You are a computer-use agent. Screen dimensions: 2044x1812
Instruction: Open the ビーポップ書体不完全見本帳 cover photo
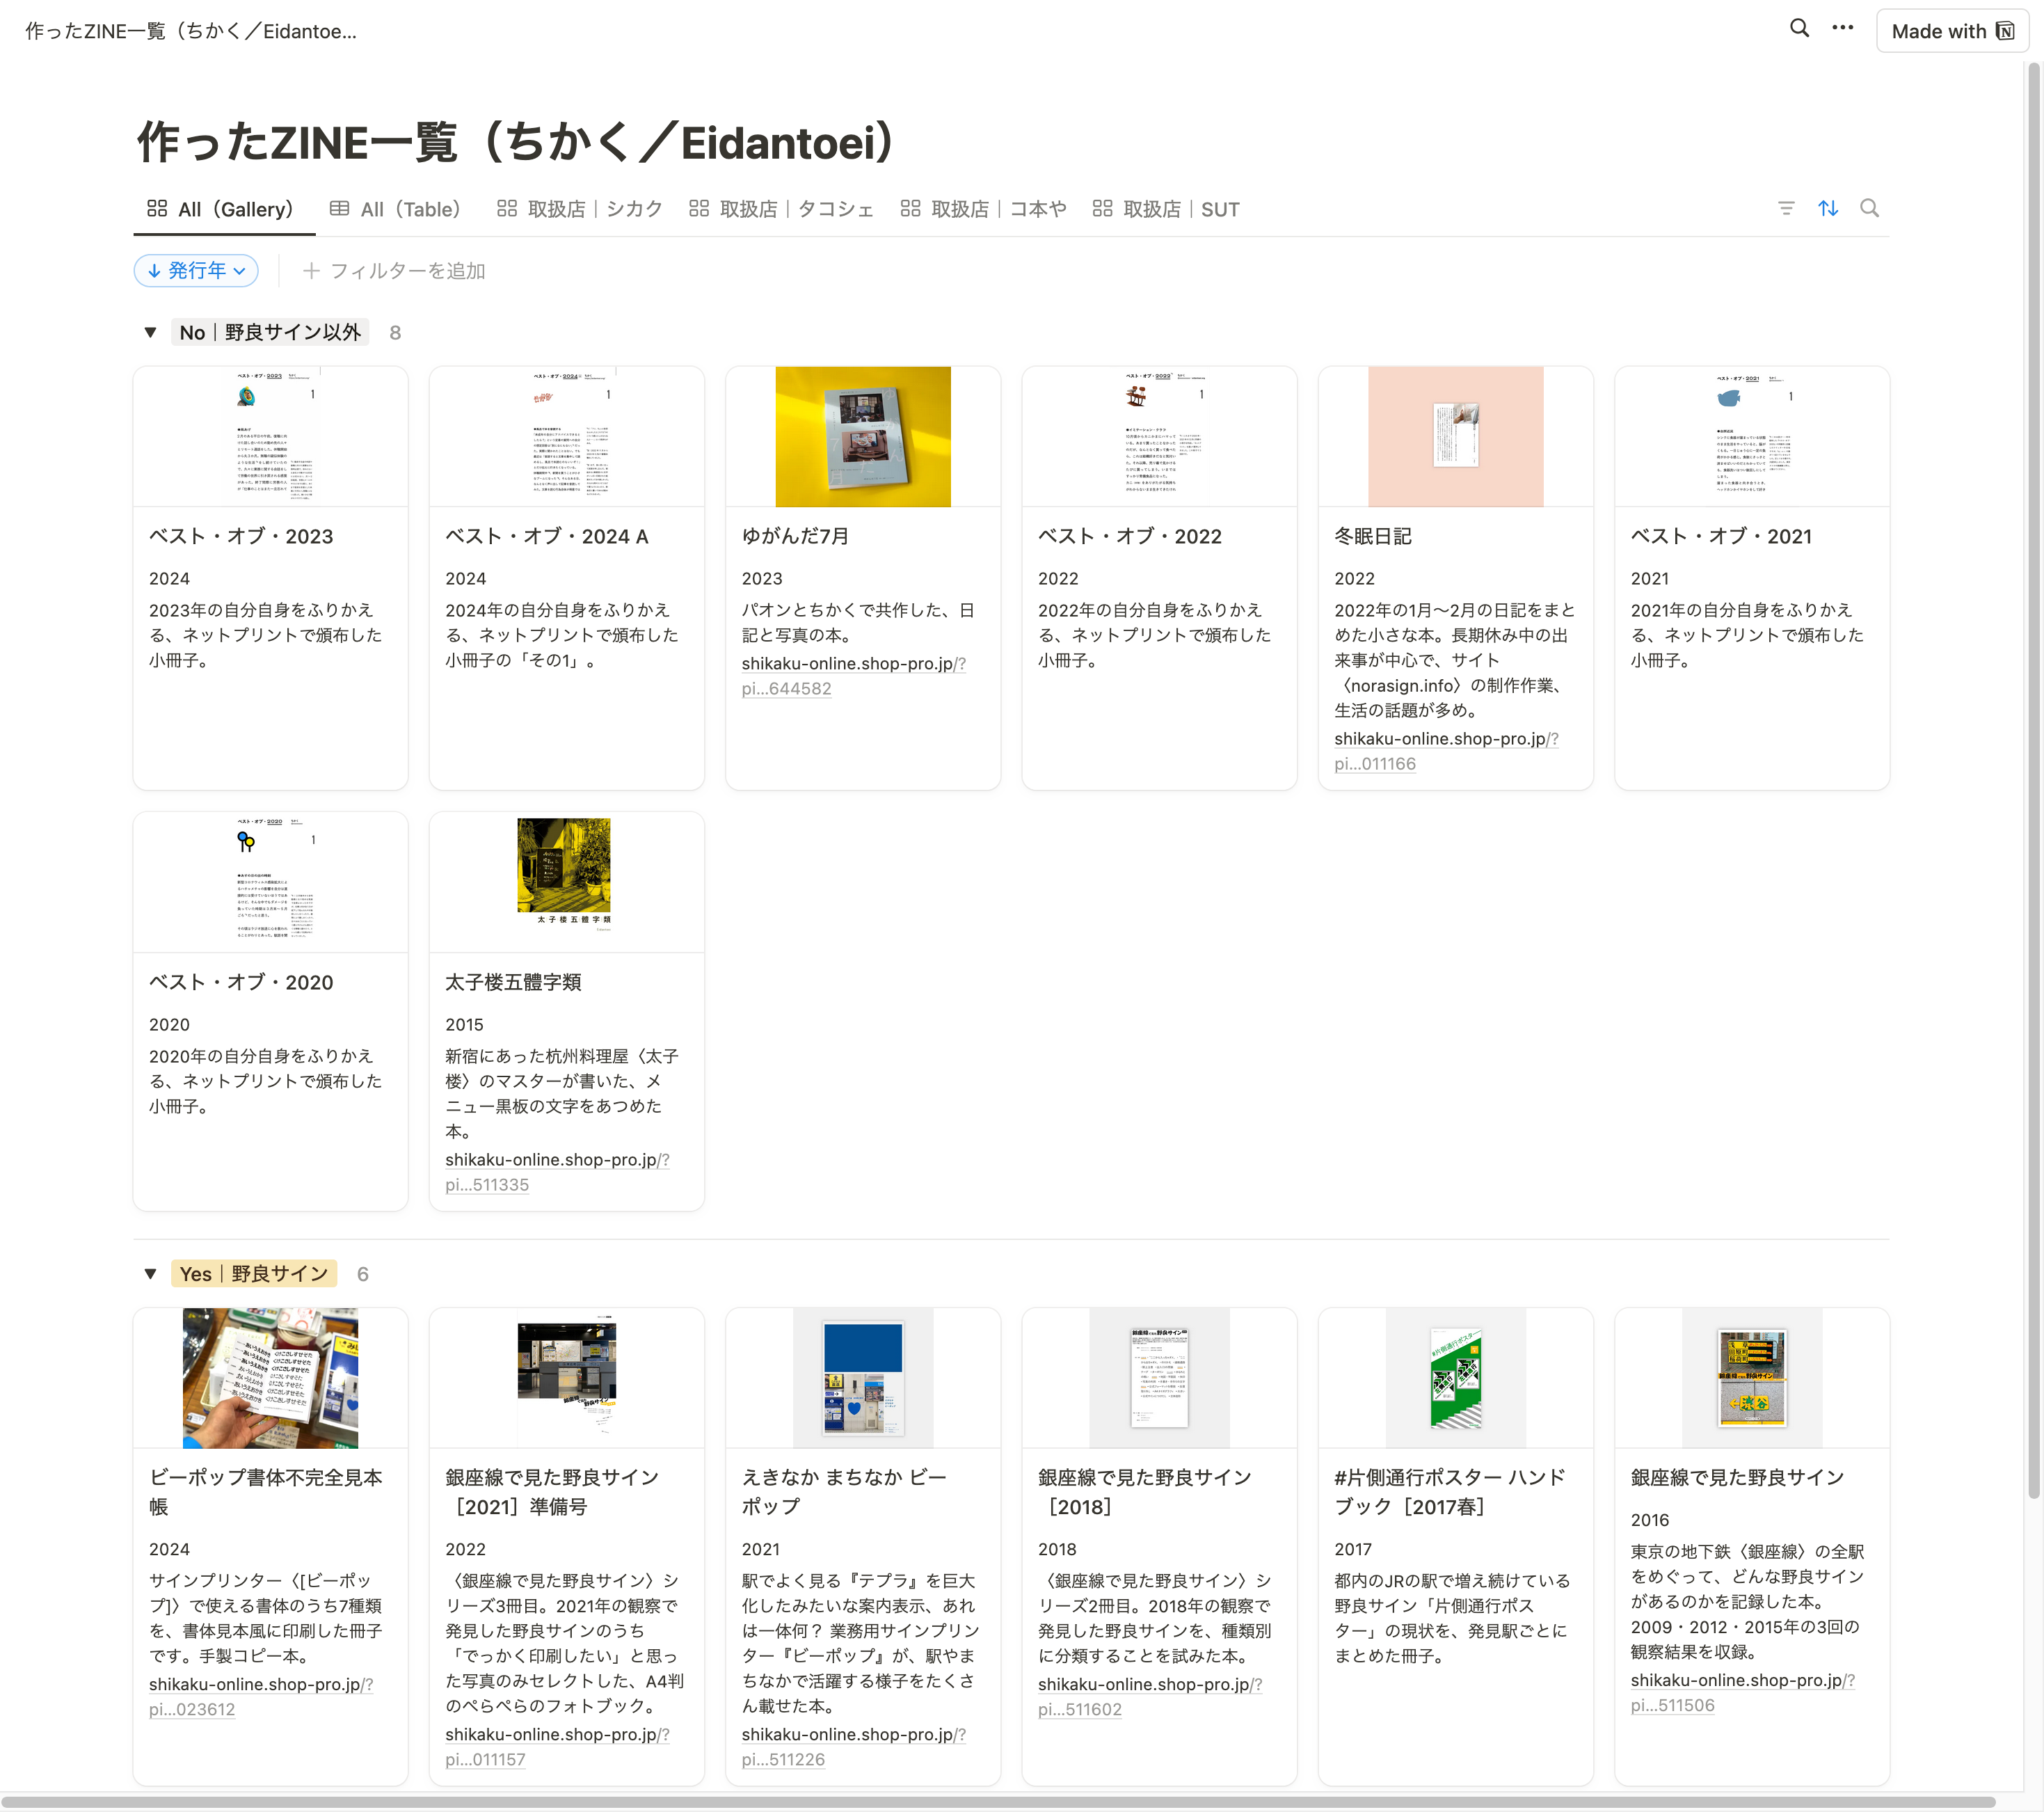pyautogui.click(x=270, y=1377)
